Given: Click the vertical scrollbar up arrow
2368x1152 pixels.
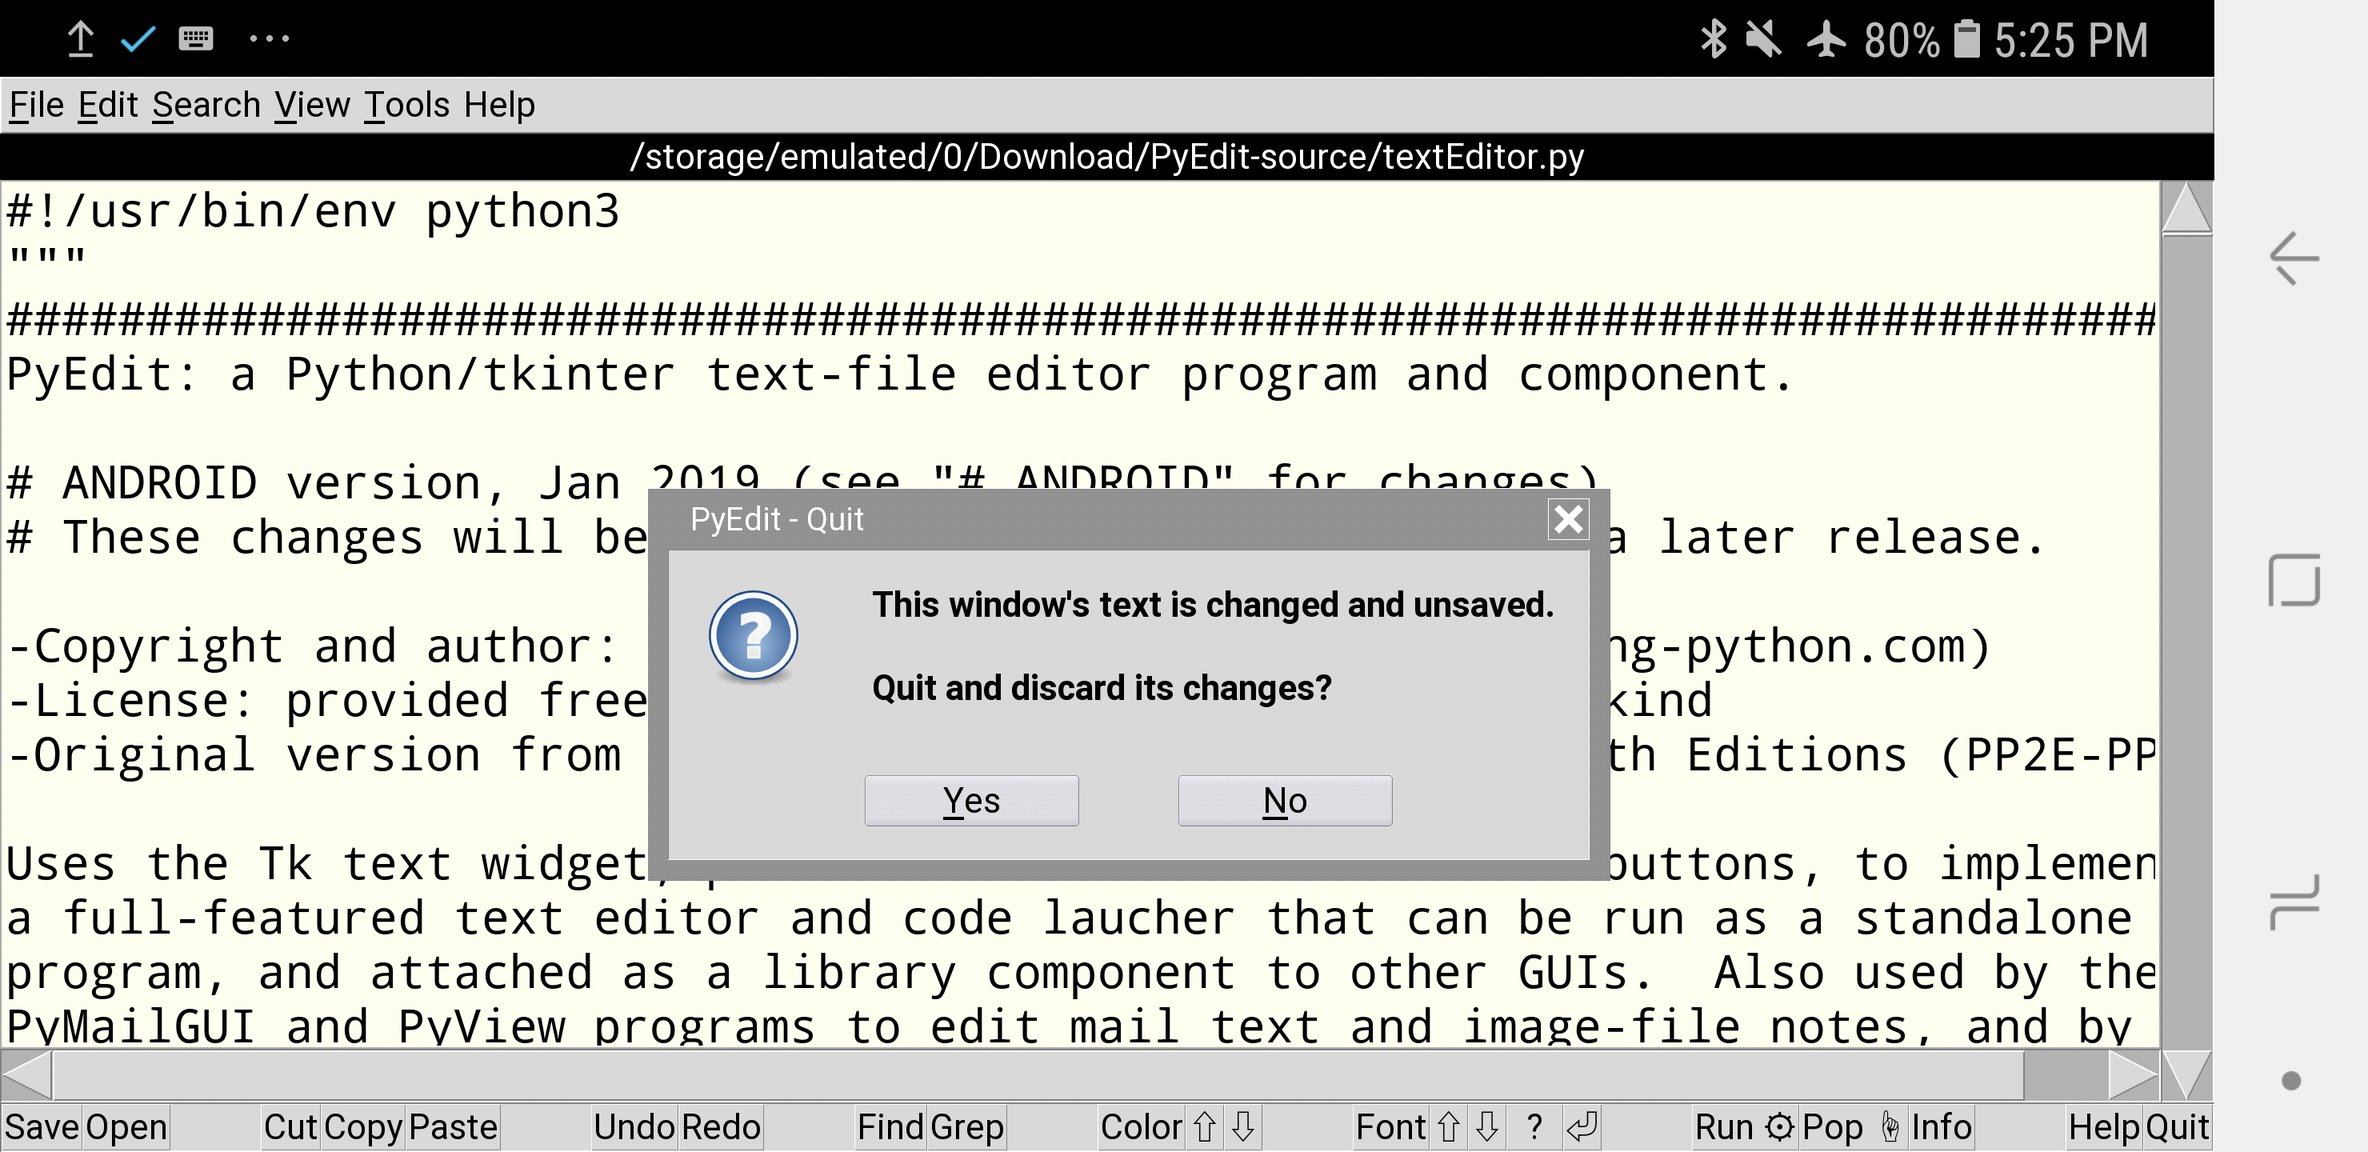Looking at the screenshot, I should pos(2186,208).
